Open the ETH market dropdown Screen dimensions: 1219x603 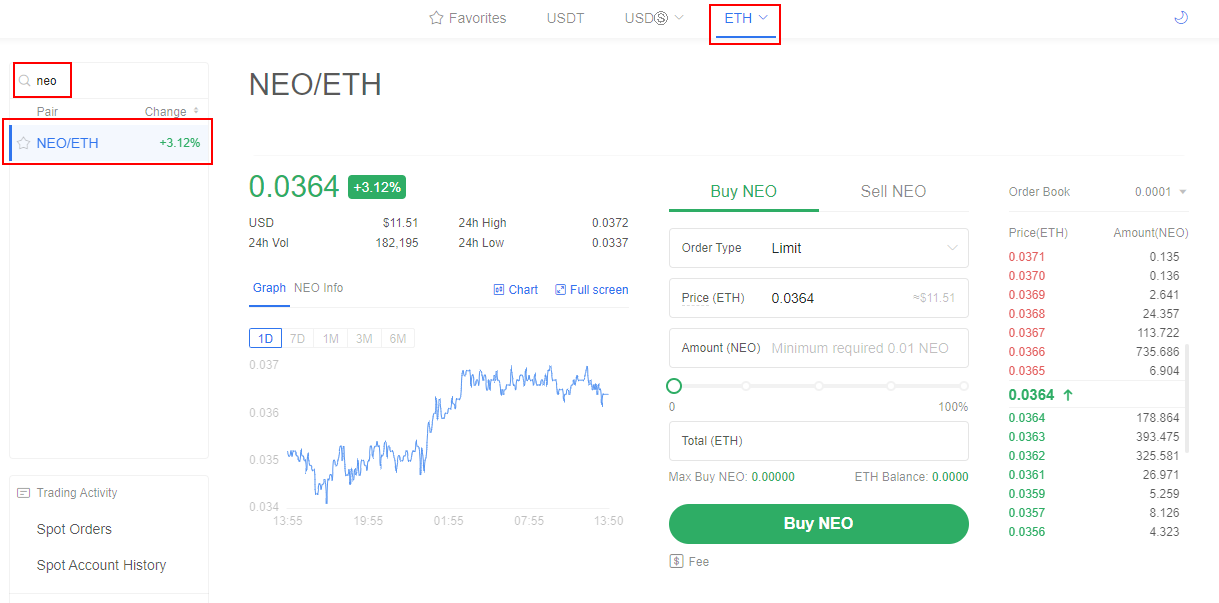click(744, 17)
